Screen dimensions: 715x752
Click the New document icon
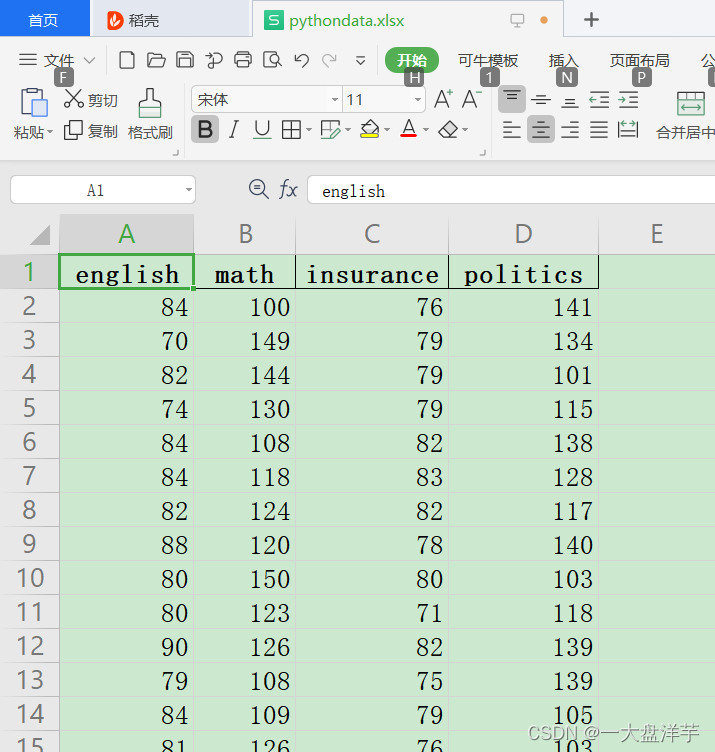(x=127, y=60)
